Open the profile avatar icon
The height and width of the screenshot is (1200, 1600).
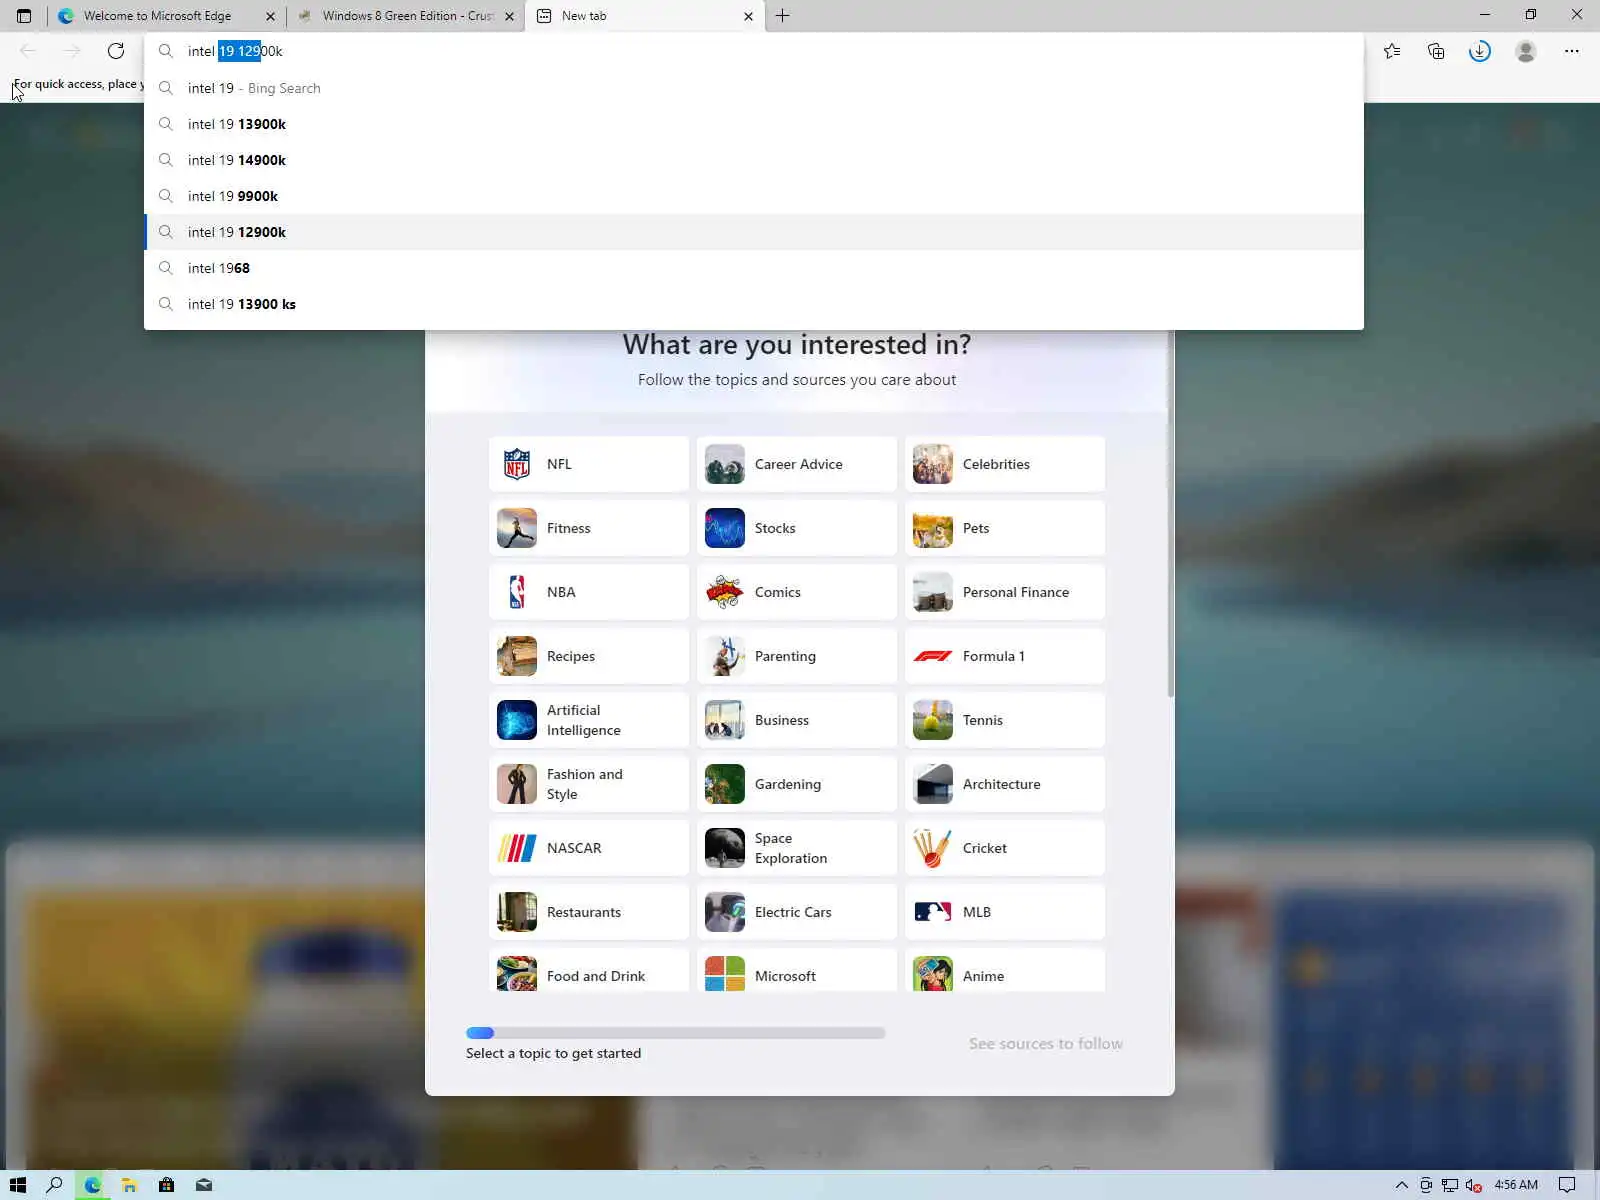click(1526, 51)
